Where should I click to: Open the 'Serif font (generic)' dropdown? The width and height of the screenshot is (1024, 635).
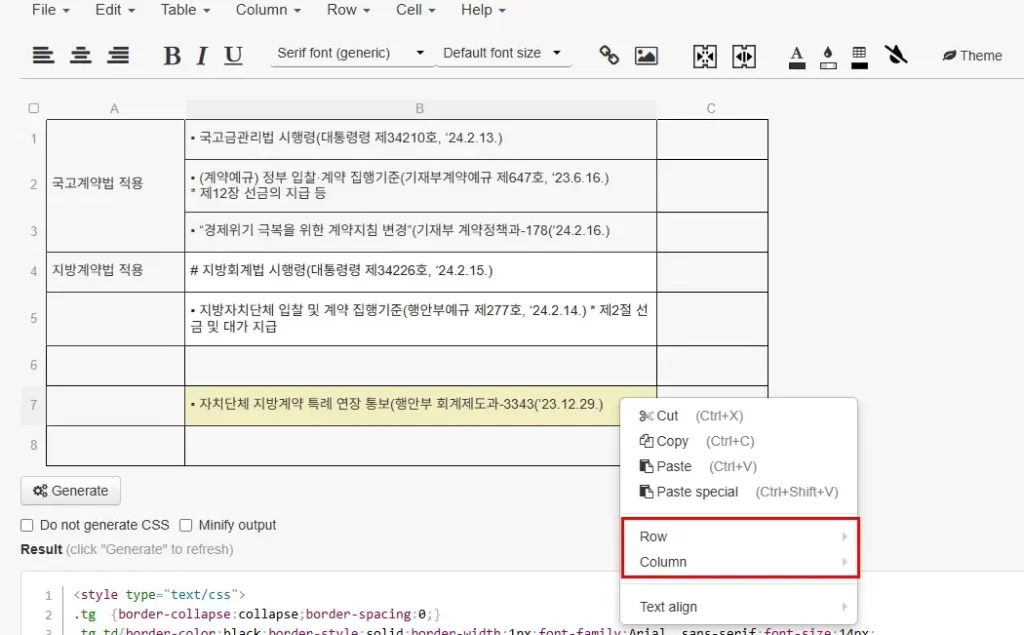pos(351,53)
